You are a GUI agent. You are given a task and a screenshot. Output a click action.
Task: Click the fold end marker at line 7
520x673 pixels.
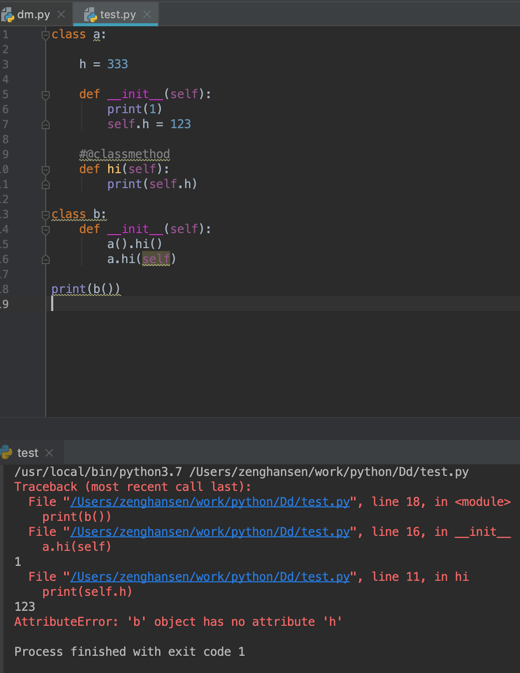click(x=45, y=124)
